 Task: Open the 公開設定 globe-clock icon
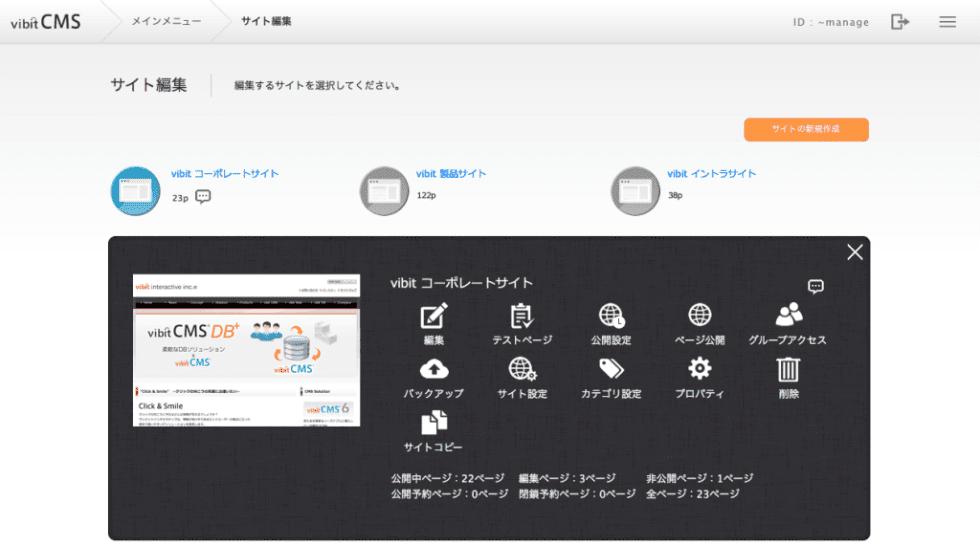[x=611, y=316]
